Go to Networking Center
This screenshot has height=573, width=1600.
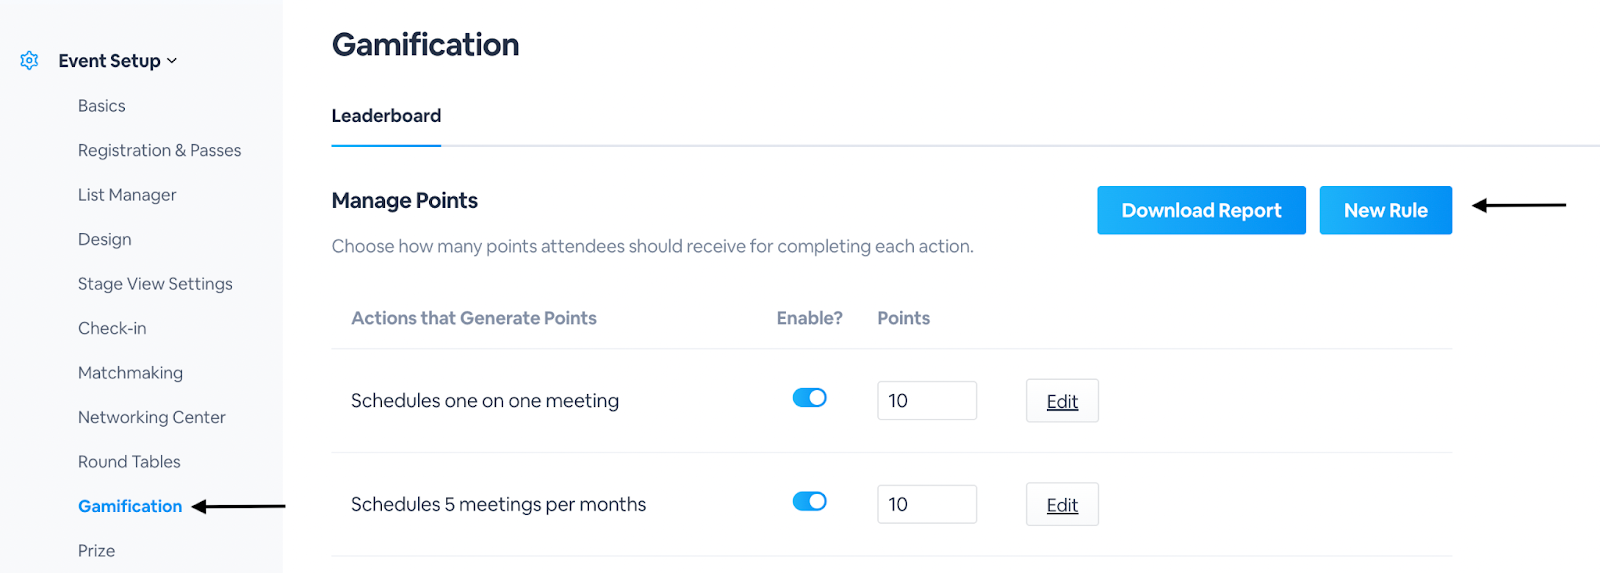tap(152, 417)
